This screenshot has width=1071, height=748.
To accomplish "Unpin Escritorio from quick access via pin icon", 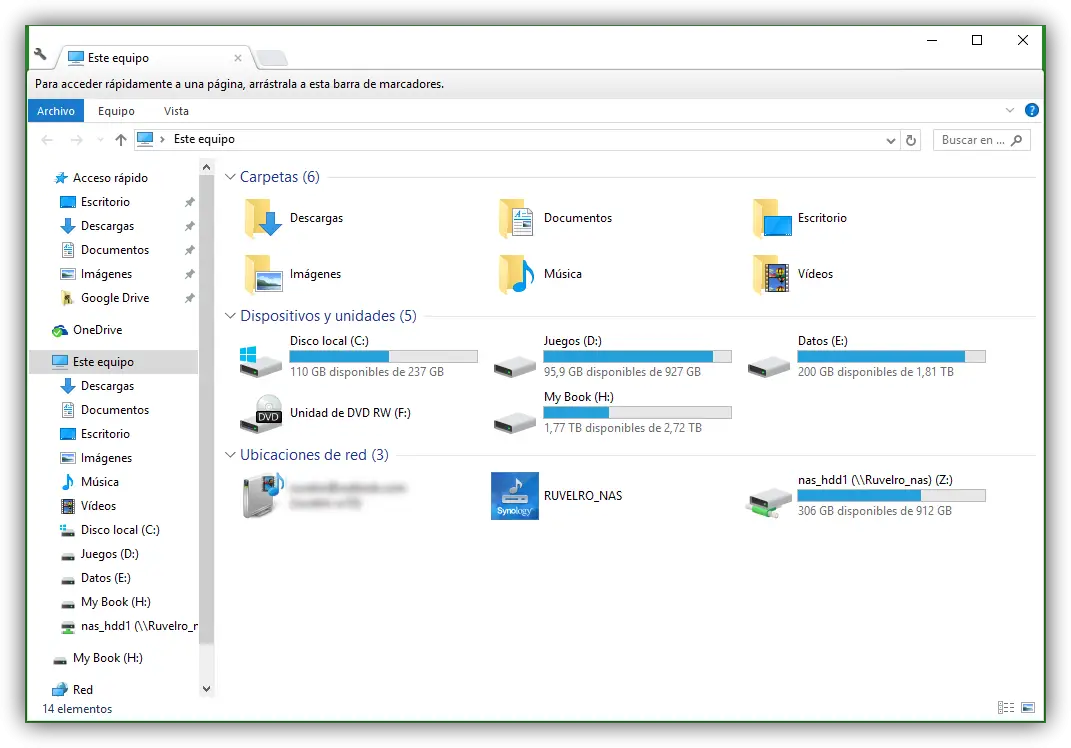I will (x=190, y=202).
